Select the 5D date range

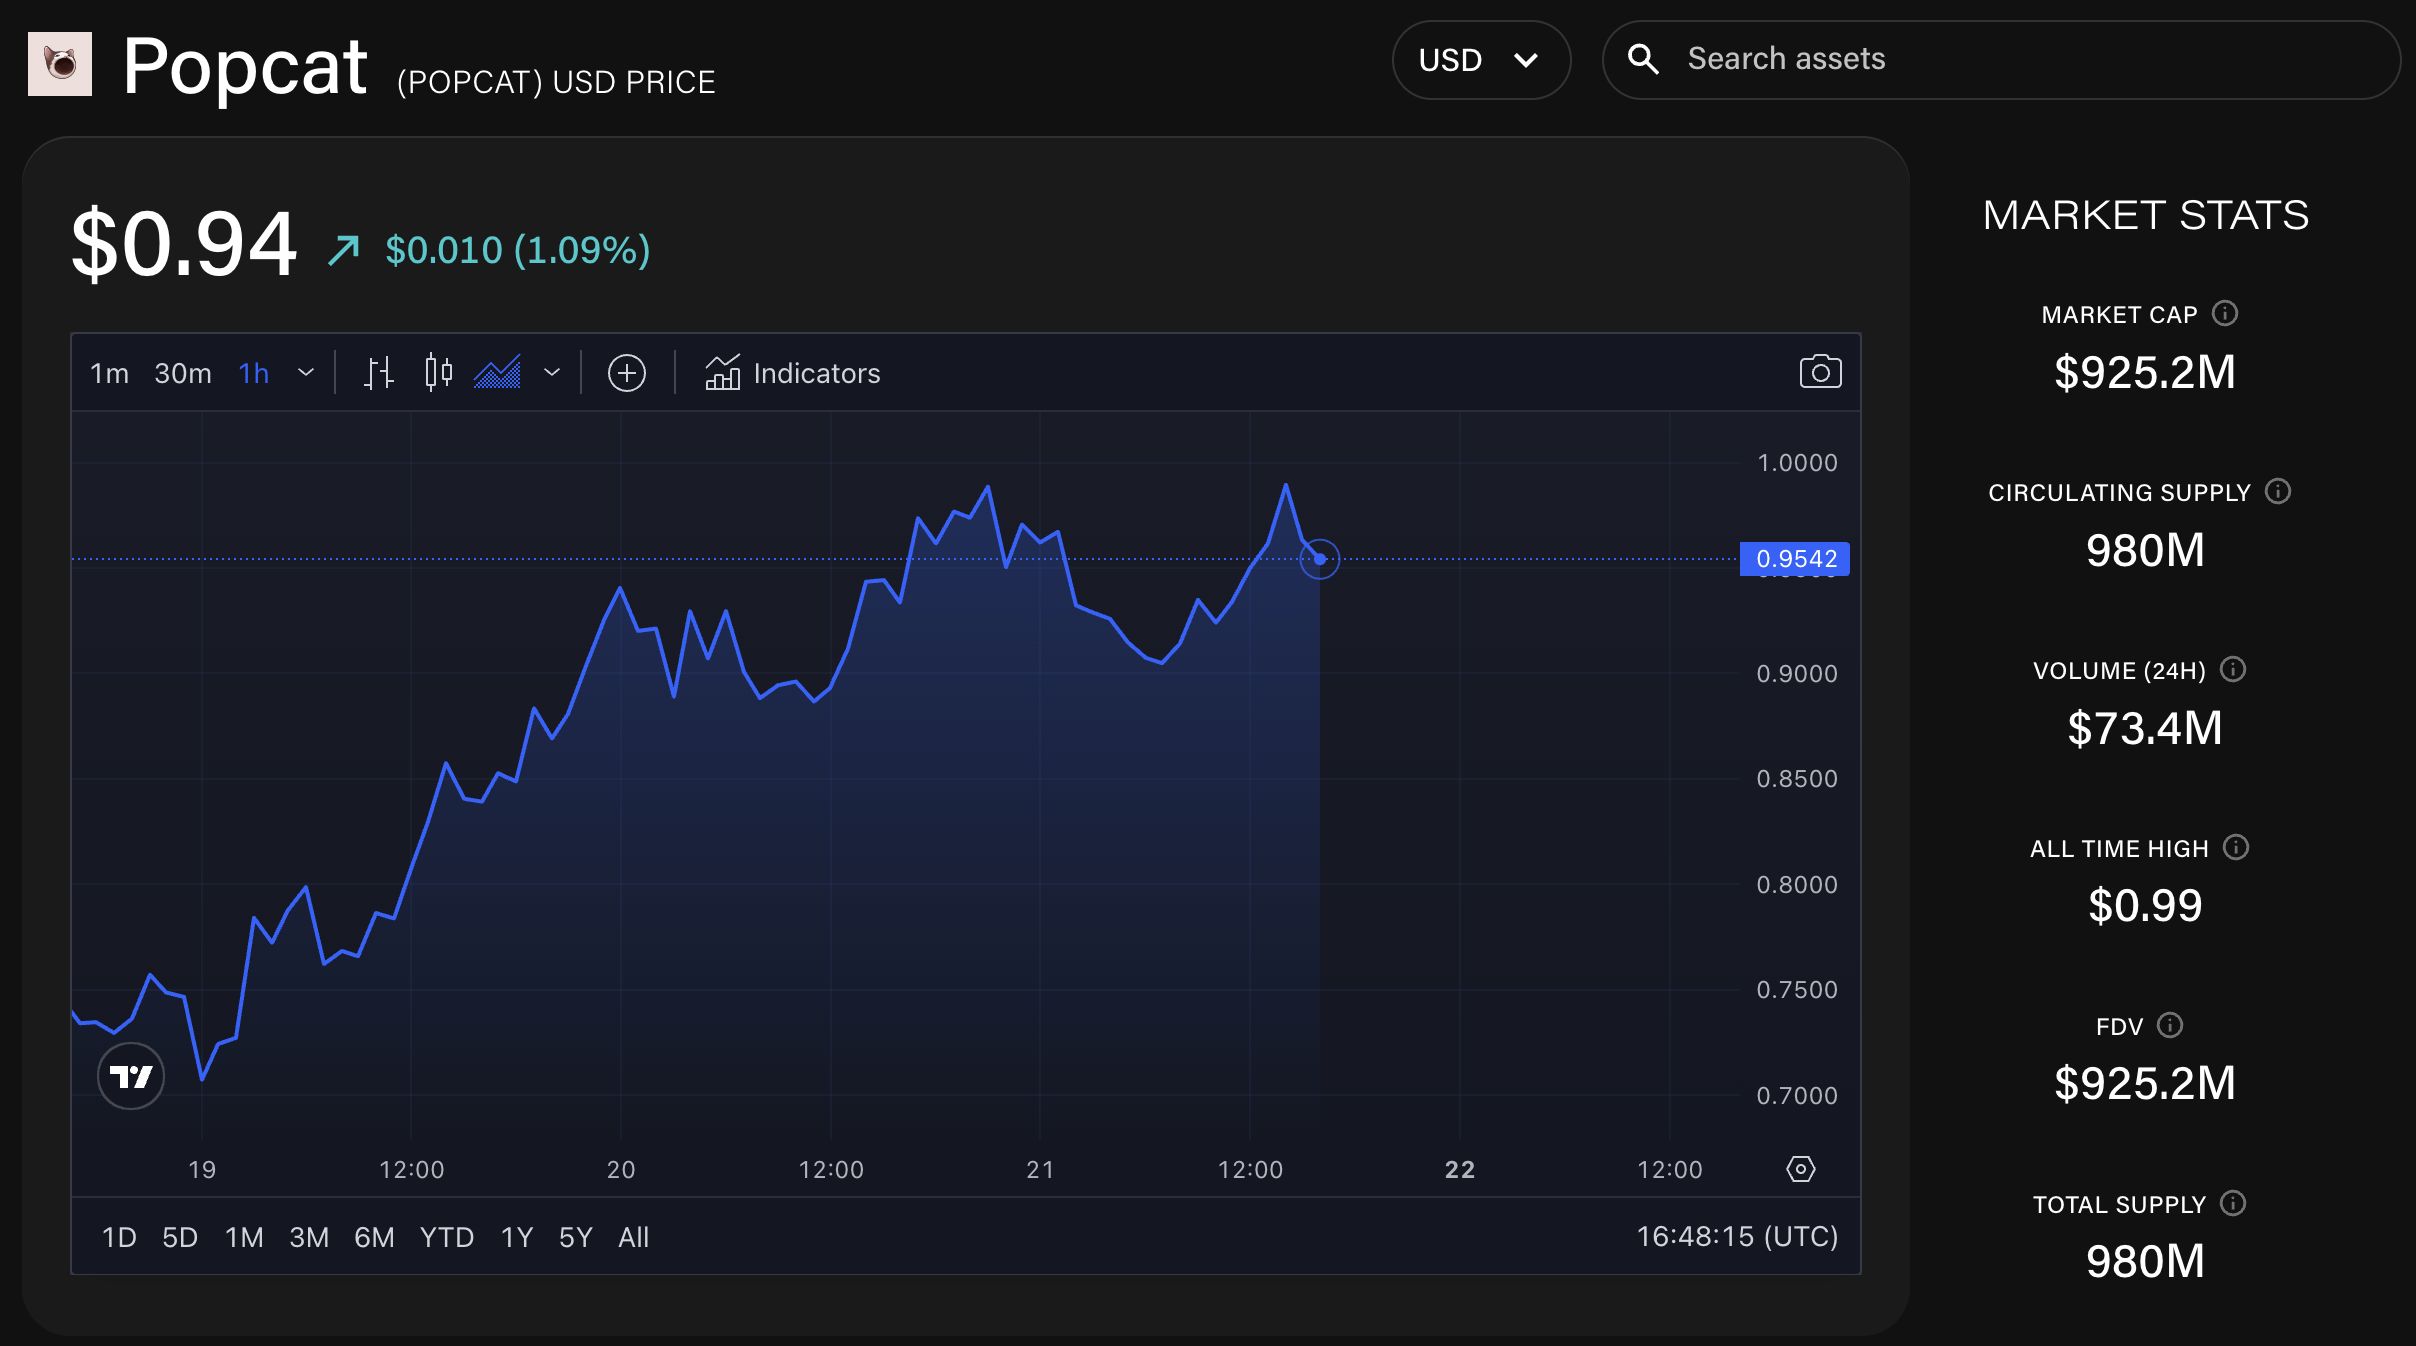[180, 1238]
